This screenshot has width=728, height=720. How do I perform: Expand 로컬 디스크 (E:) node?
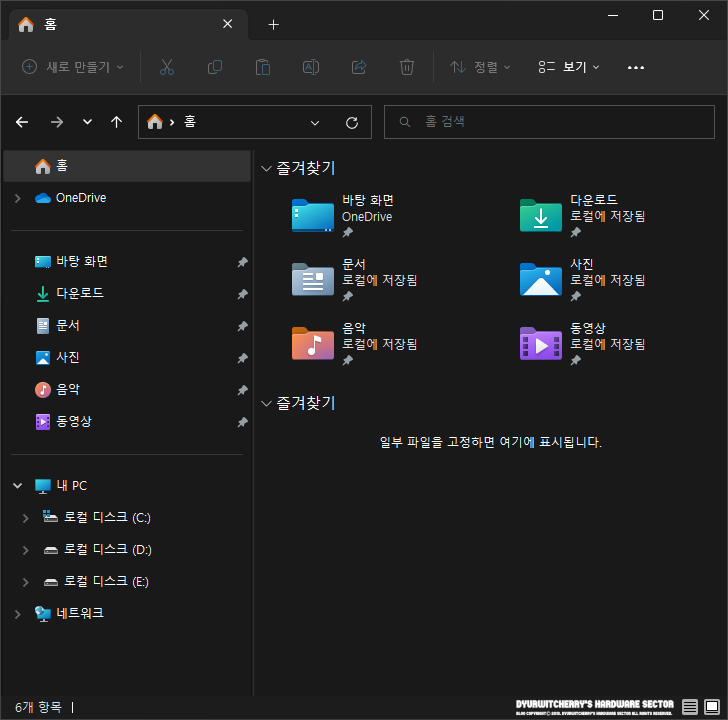[26, 582]
